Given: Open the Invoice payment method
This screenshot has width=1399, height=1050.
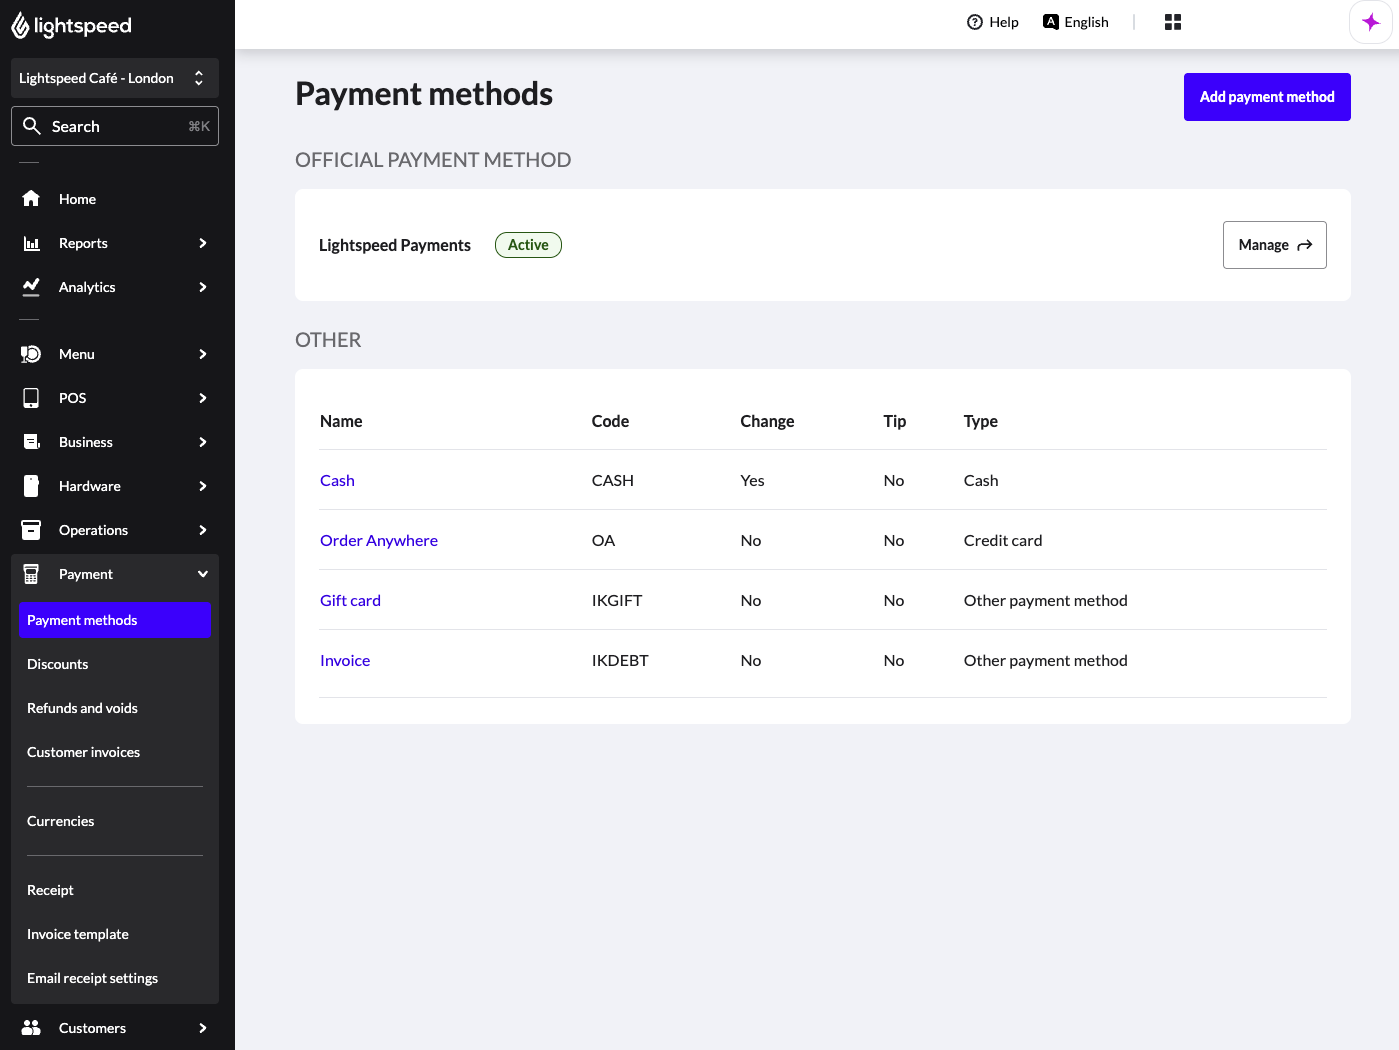Looking at the screenshot, I should pos(345,660).
